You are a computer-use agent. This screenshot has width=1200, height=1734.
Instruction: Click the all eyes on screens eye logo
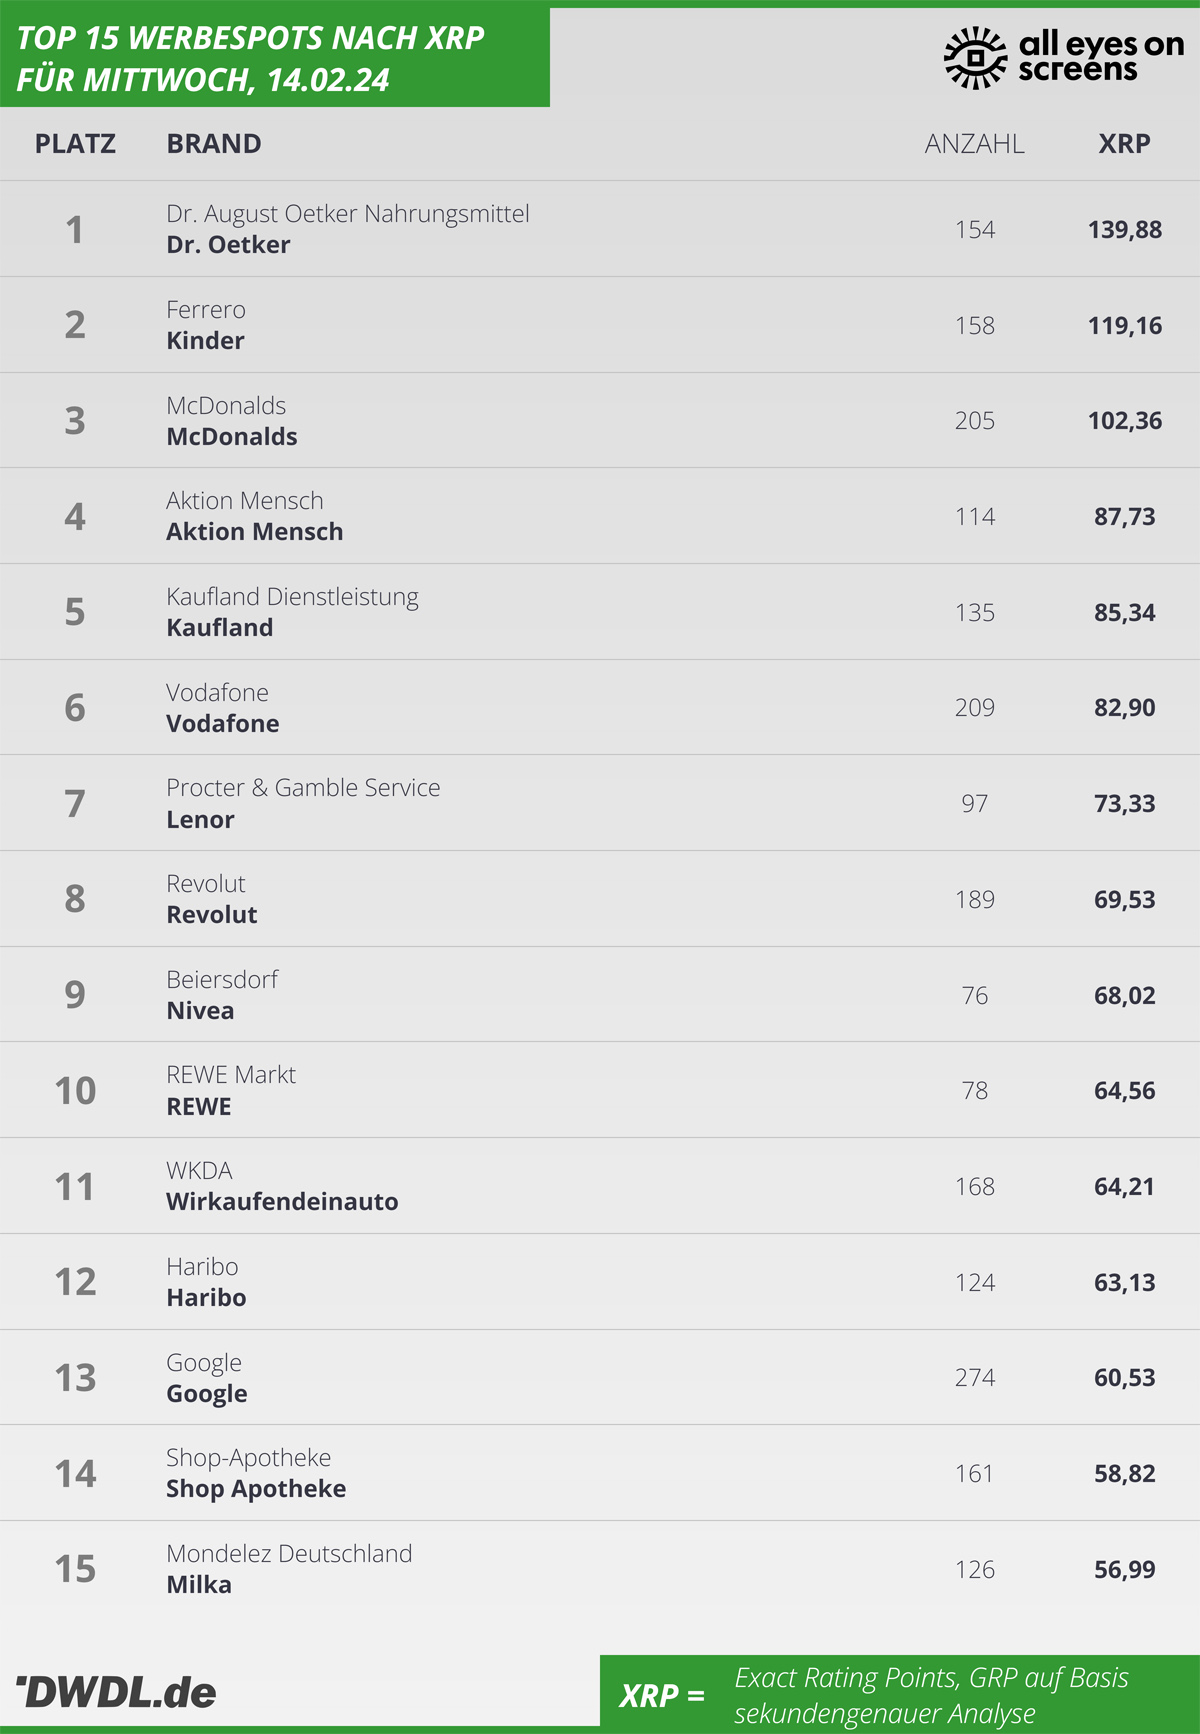(975, 58)
